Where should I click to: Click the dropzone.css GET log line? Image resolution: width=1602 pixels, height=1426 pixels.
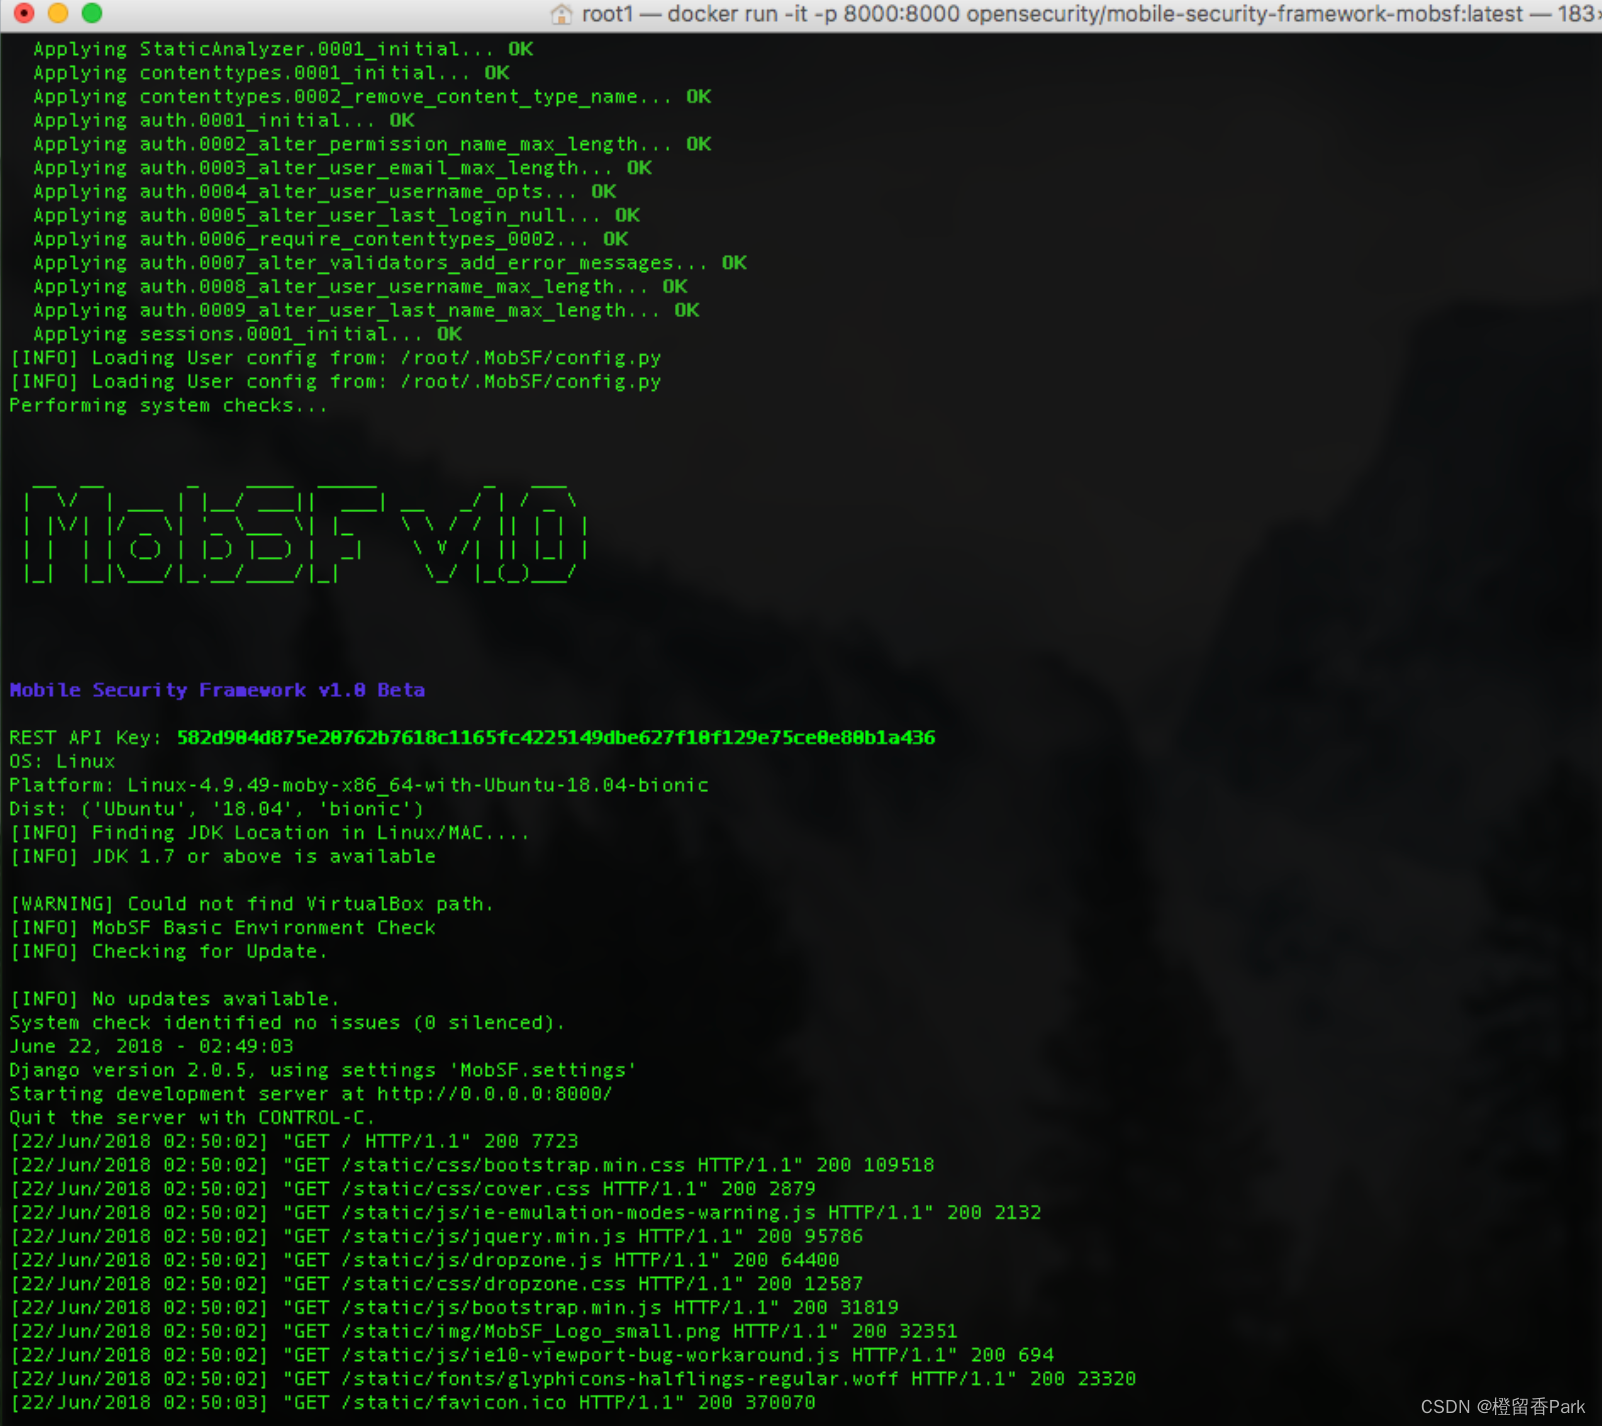pyautogui.click(x=436, y=1284)
